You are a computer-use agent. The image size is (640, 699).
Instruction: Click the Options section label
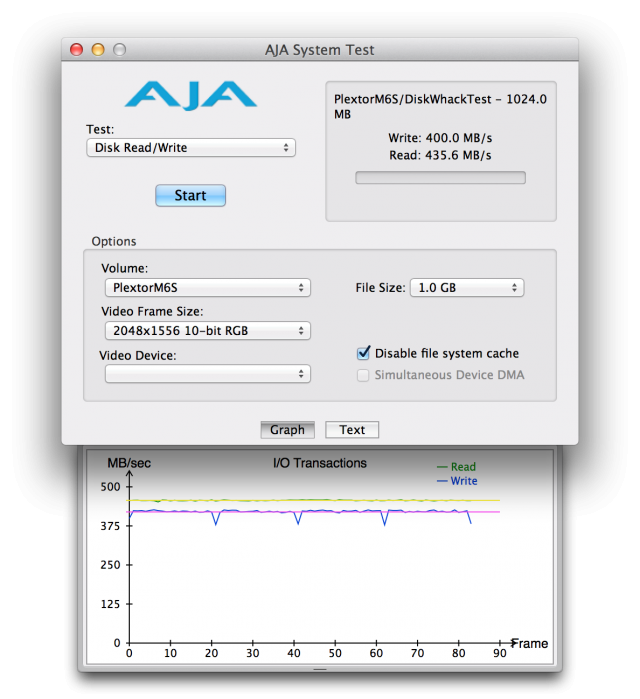[114, 241]
